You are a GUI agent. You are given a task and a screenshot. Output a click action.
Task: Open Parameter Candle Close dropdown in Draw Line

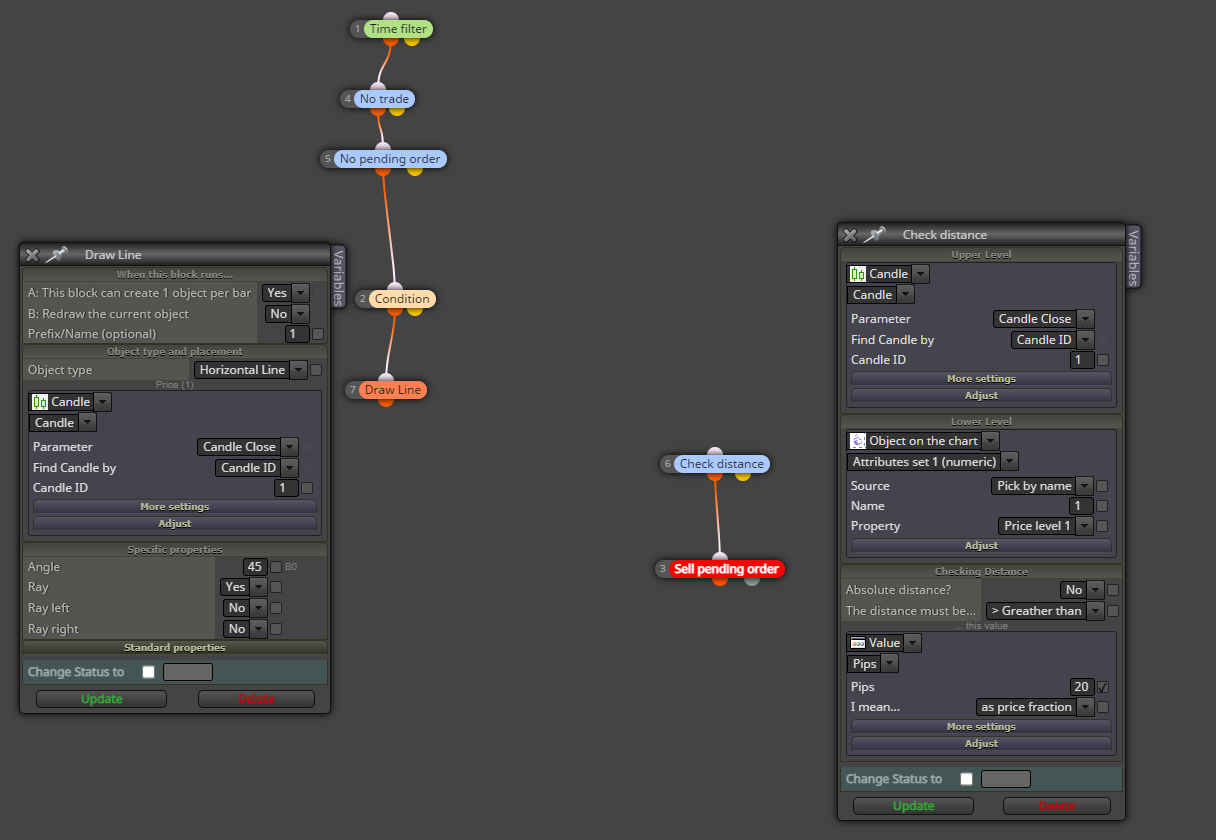coord(248,447)
